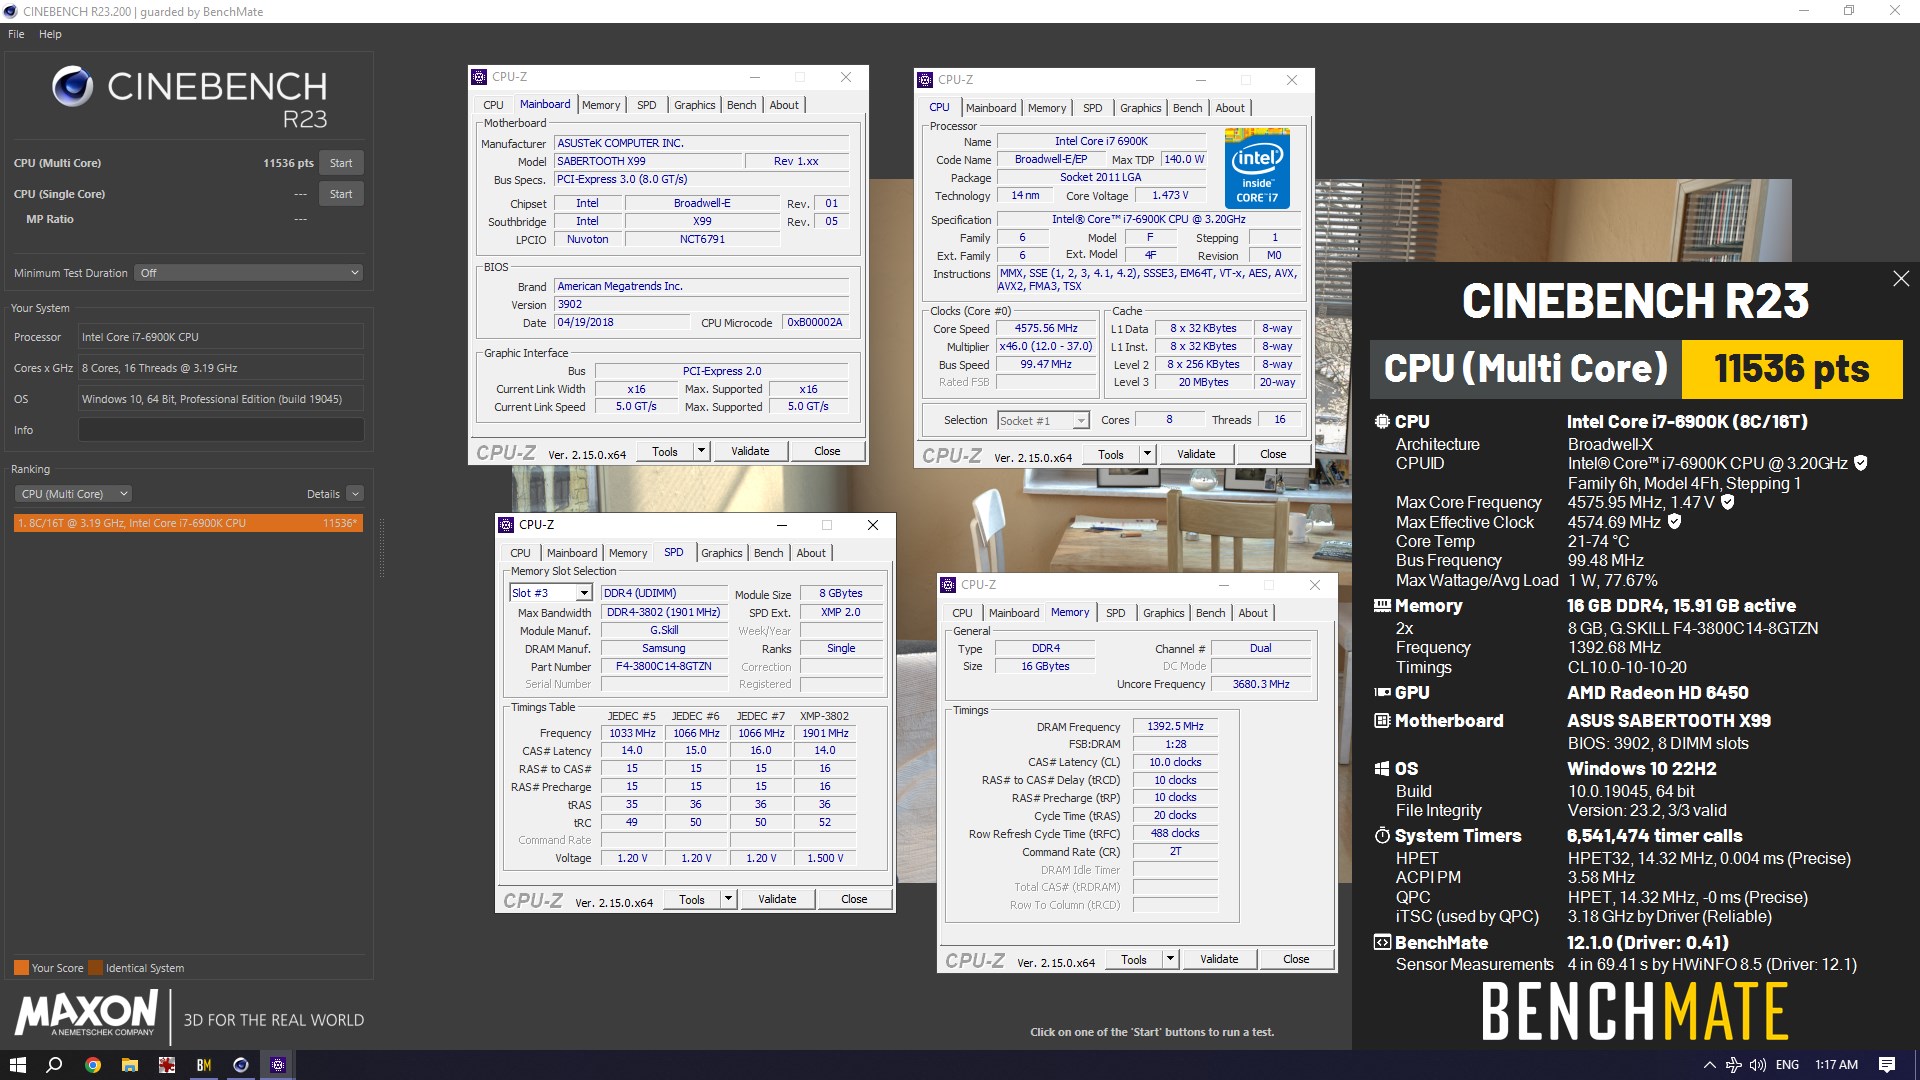
Task: Click the Motherboard icon in BenchMate panel
Action: (x=1382, y=720)
